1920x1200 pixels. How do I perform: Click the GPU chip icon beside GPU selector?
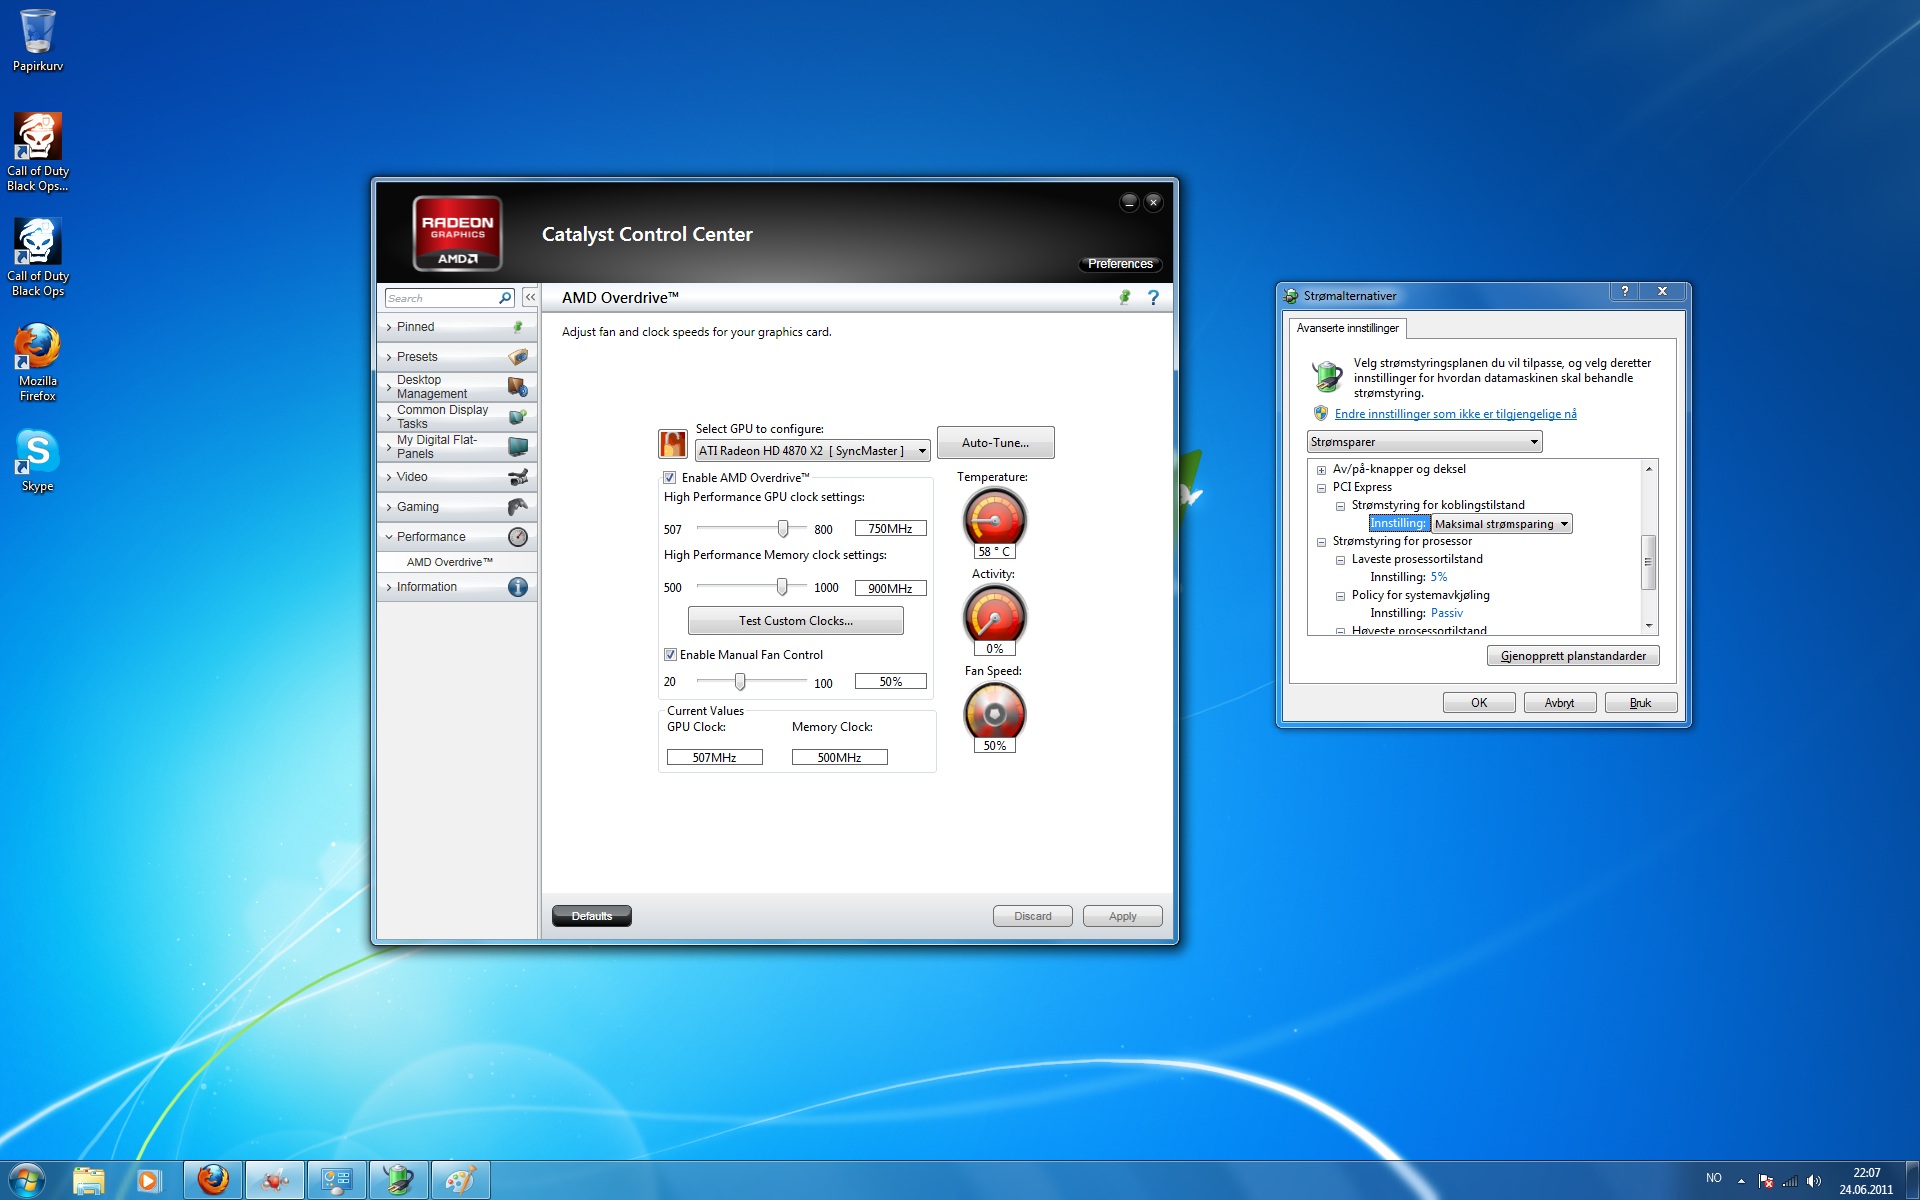pyautogui.click(x=673, y=443)
